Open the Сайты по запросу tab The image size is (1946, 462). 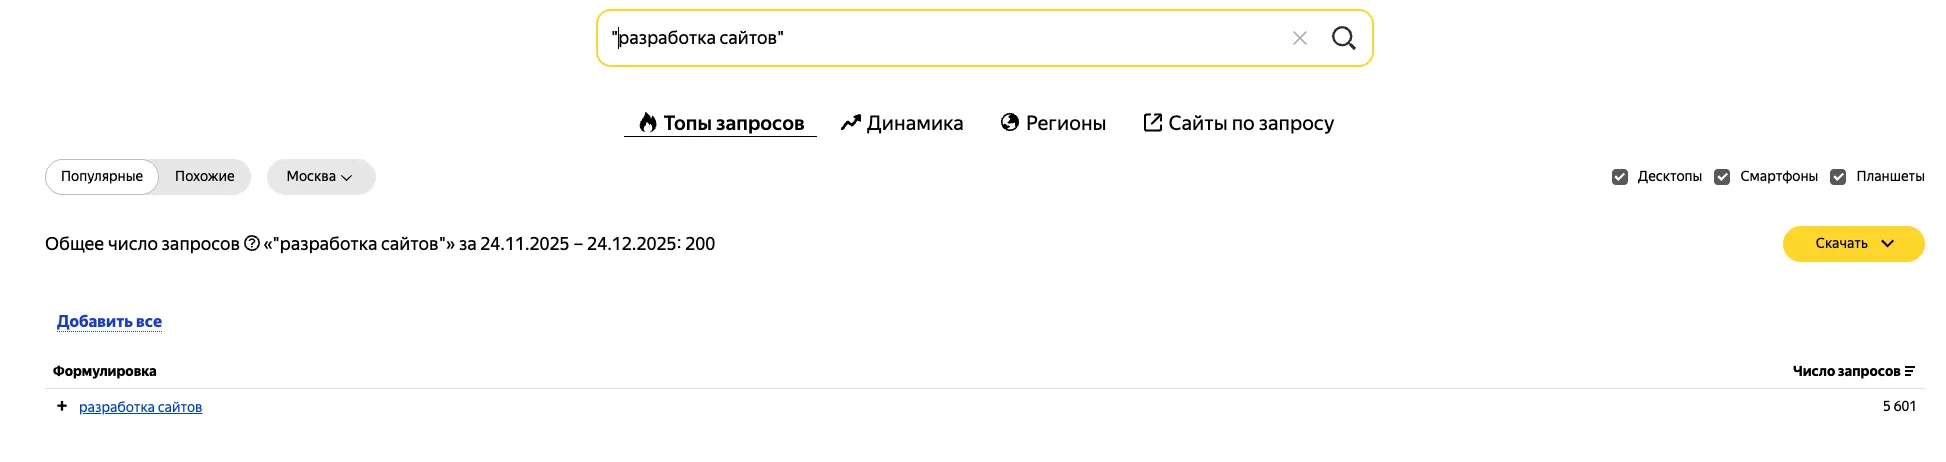point(1238,123)
